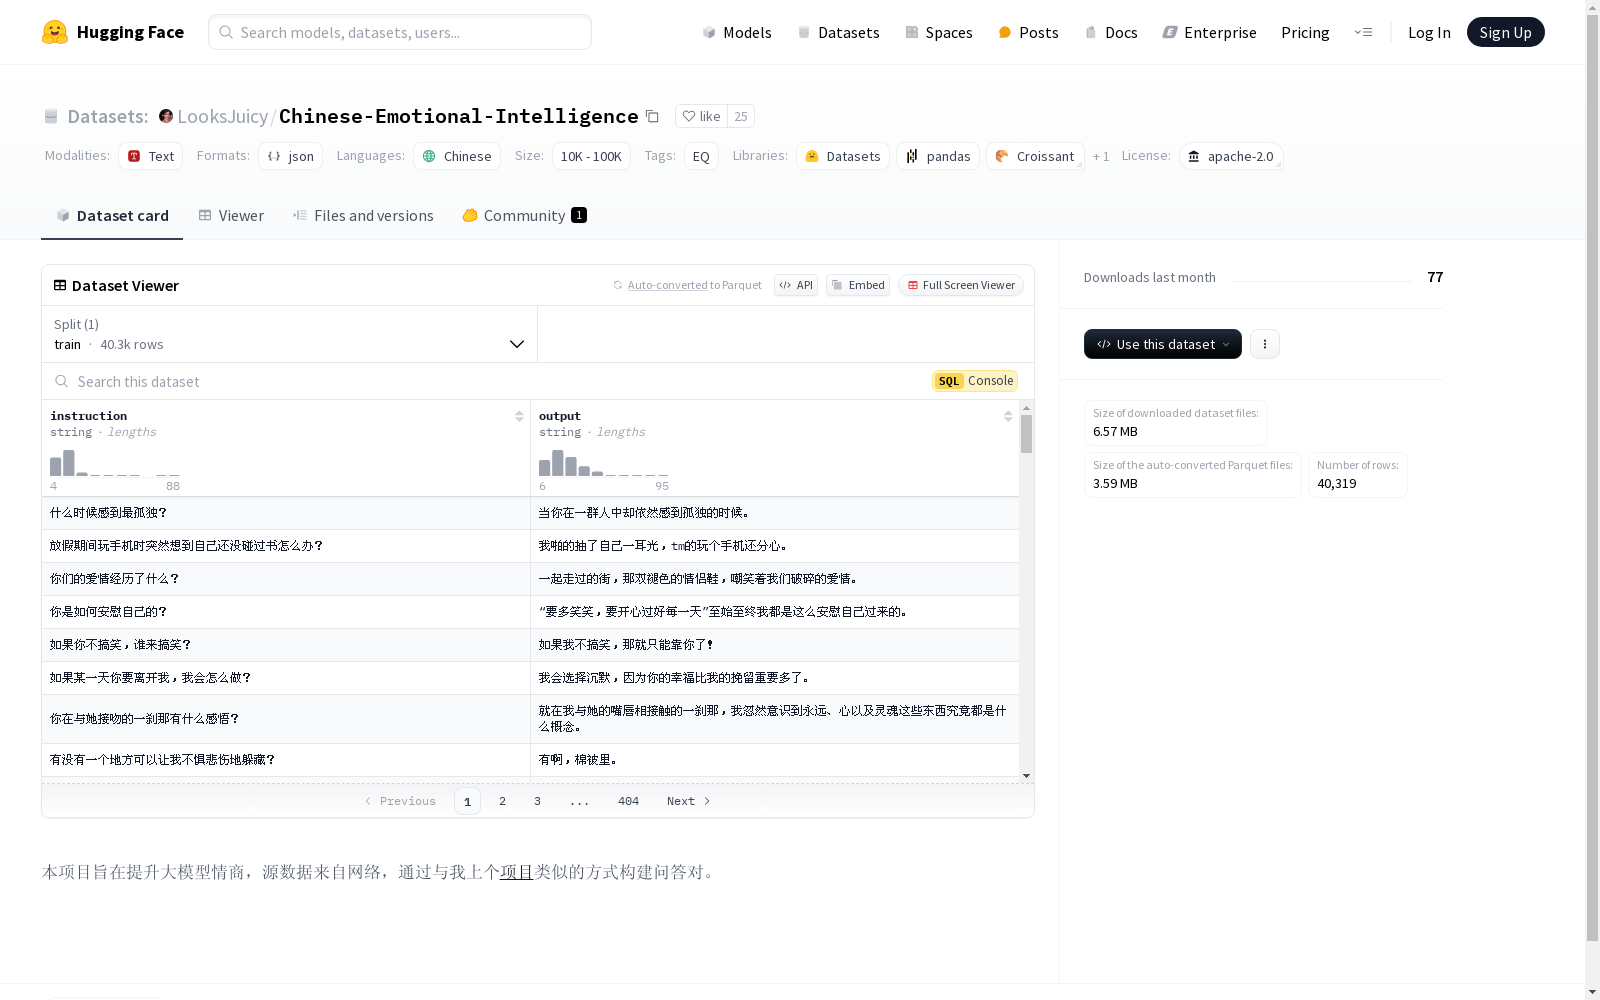Click the EQ tag
Screen dimensions: 1600x1000
701,156
